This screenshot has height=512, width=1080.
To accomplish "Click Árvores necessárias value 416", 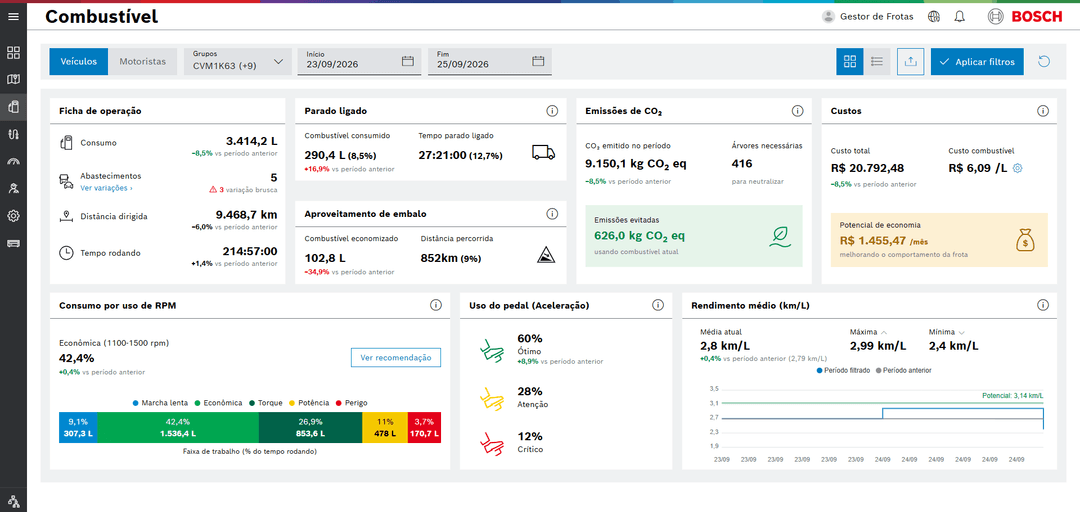I will click(742, 163).
